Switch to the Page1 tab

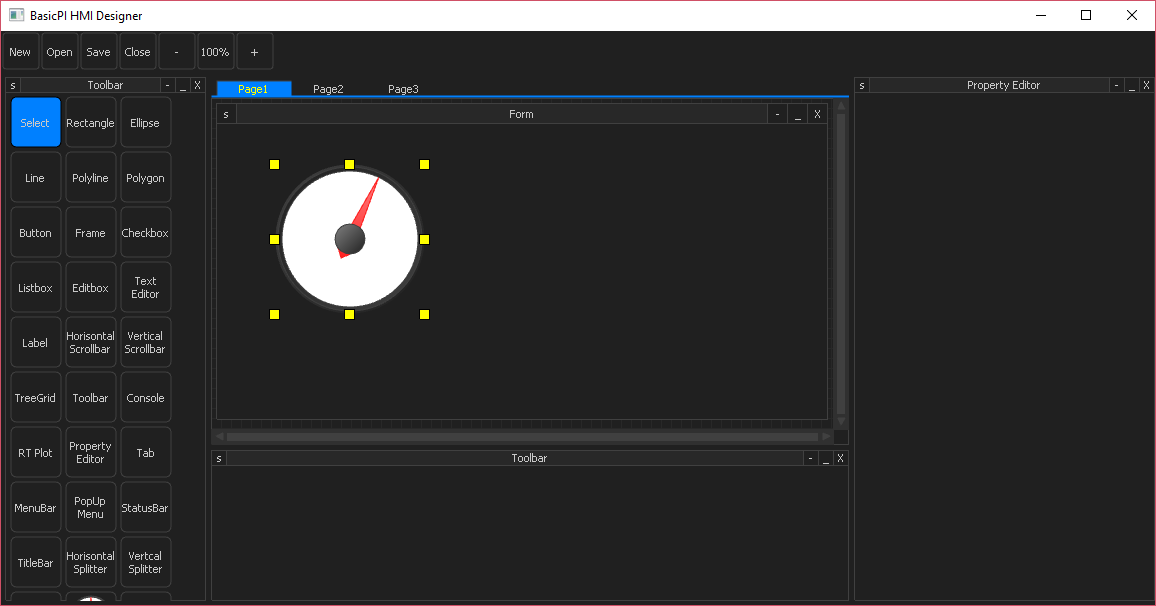pyautogui.click(x=254, y=88)
